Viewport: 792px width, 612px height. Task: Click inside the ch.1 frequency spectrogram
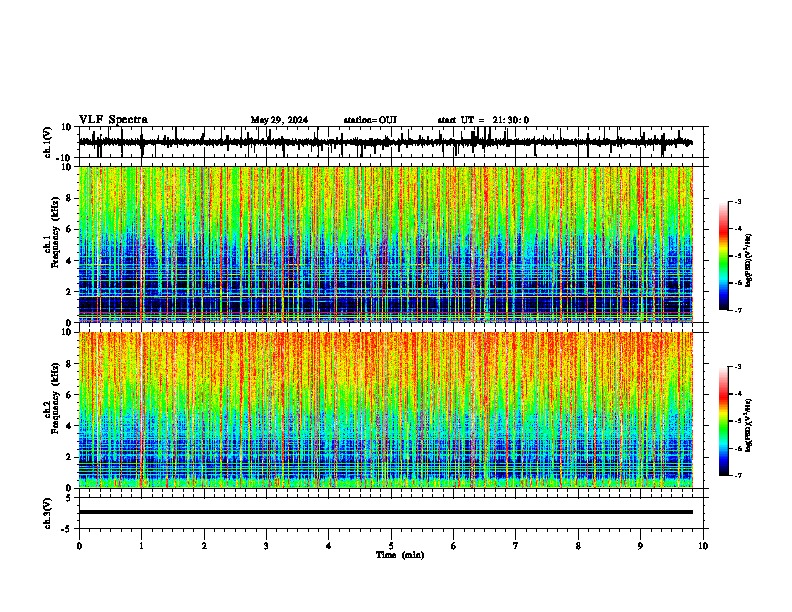(386, 244)
